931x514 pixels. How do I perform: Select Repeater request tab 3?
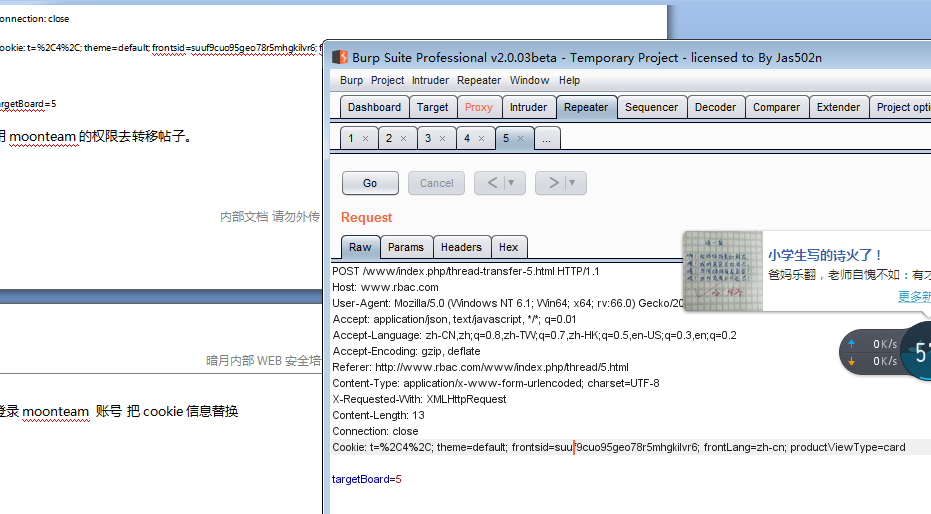click(x=428, y=138)
